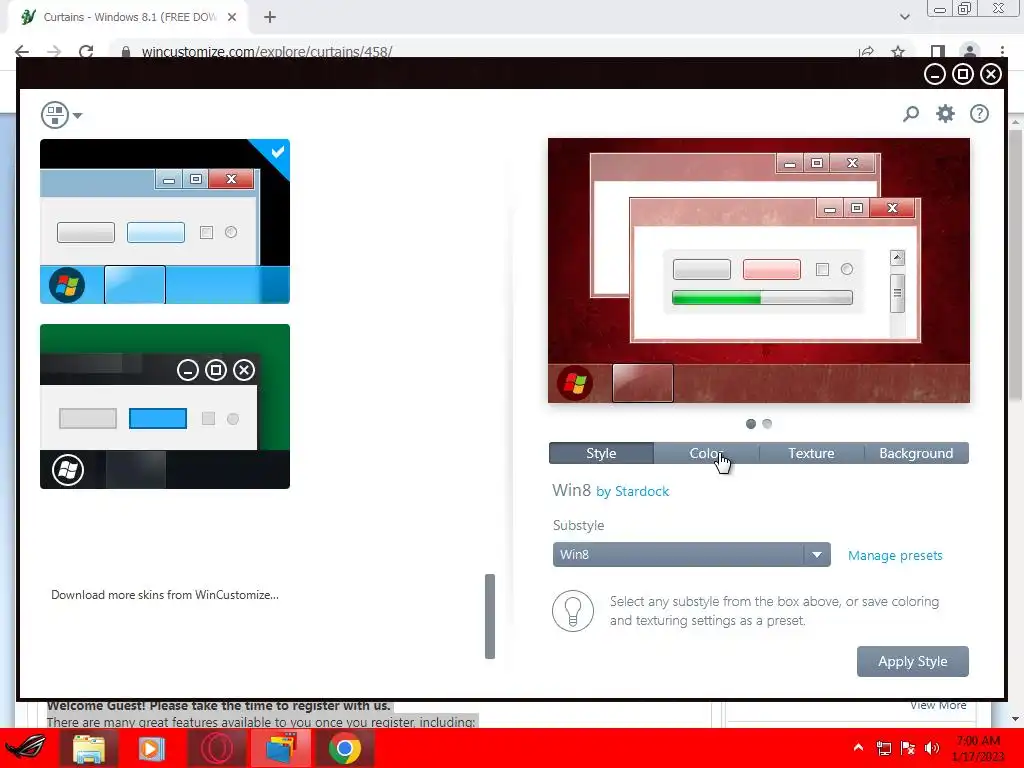Switch to the Background tab
Screen dimensions: 1024x768
coord(916,453)
